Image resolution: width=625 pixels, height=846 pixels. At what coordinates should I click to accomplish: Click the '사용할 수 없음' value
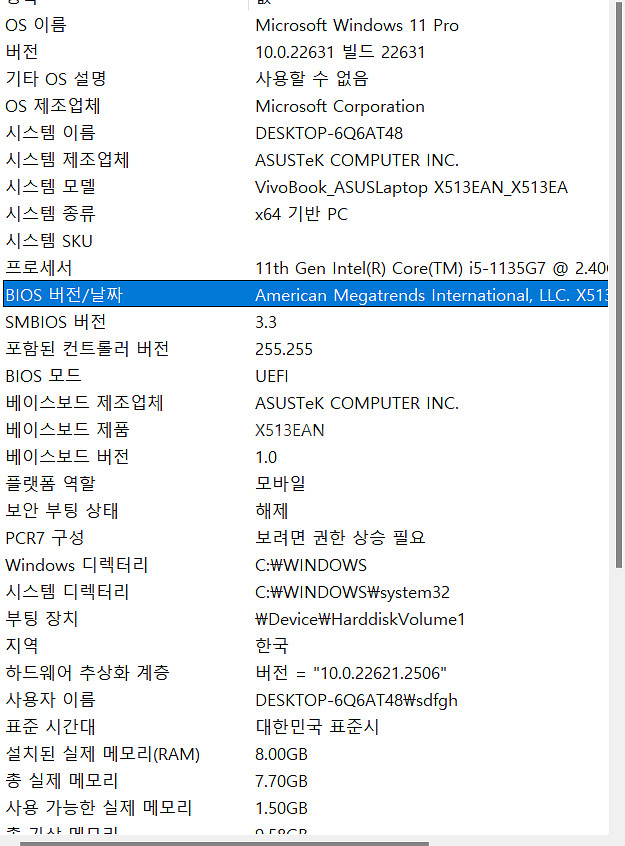[311, 79]
